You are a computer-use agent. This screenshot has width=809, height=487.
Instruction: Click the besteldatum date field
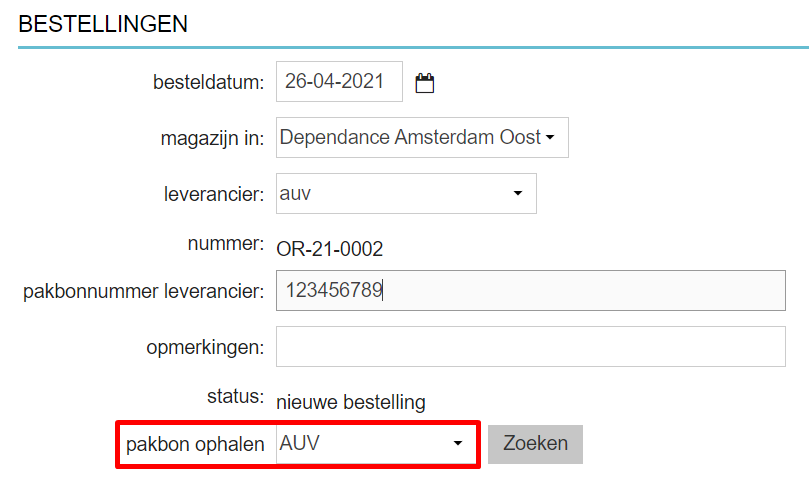pyautogui.click(x=339, y=82)
